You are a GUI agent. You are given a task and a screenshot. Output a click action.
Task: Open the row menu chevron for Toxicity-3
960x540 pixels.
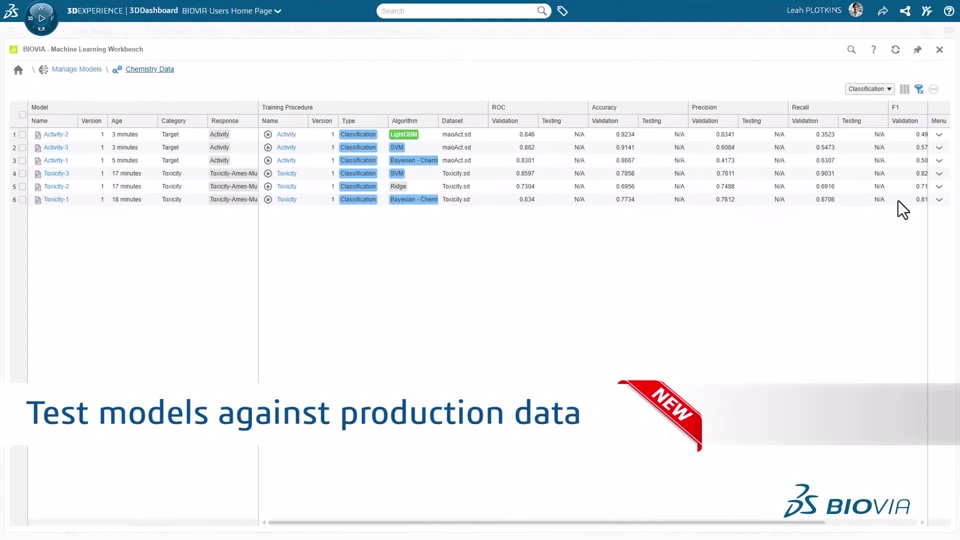pos(939,174)
